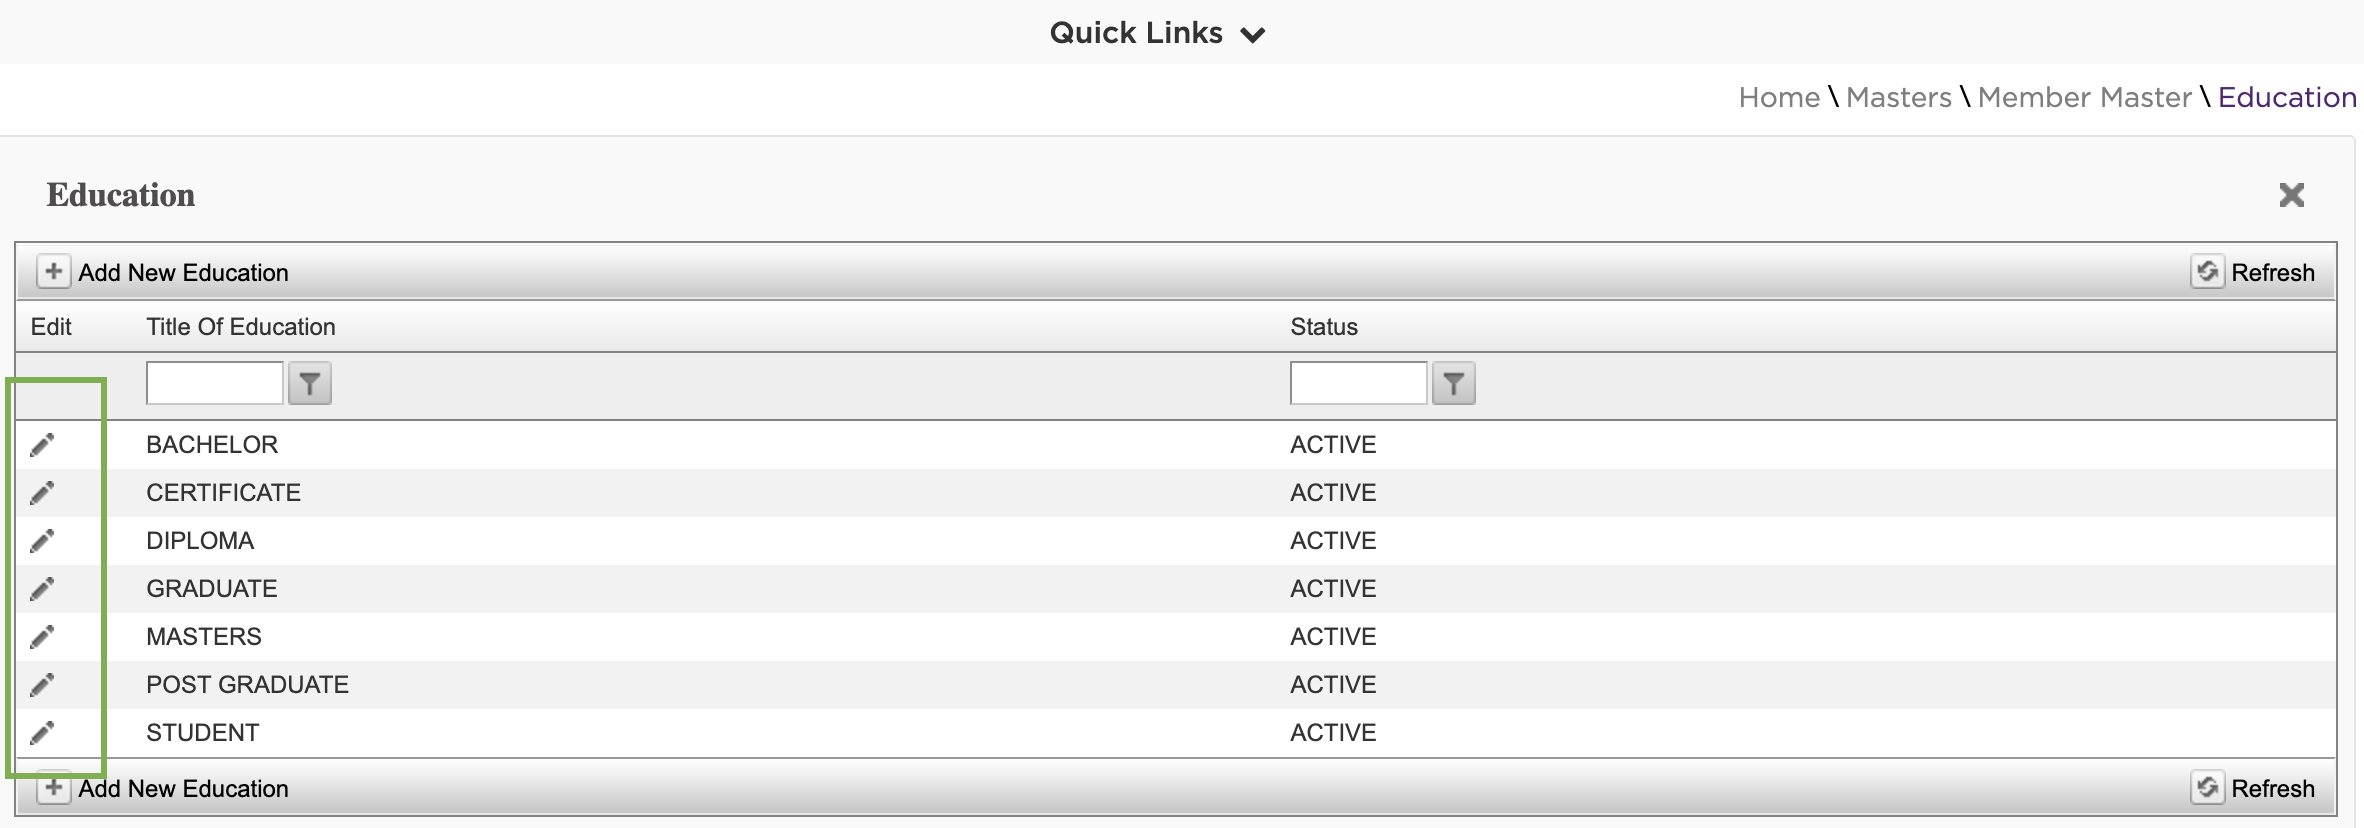Expand the Quick Links dropdown

(1158, 33)
